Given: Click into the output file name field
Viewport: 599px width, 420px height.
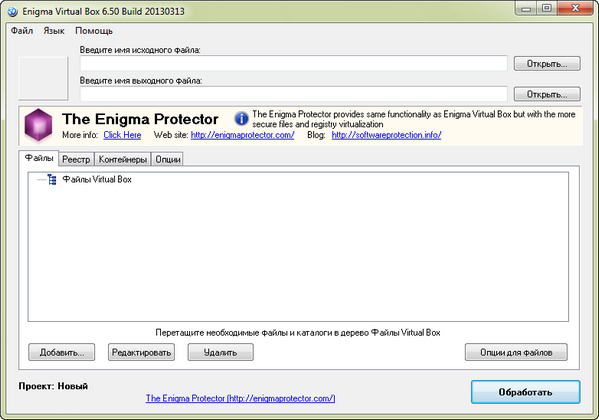Looking at the screenshot, I should point(293,94).
